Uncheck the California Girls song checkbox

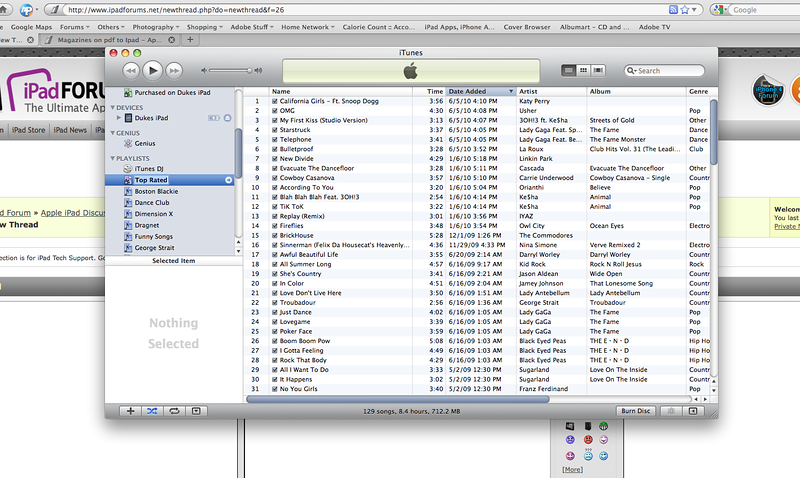point(274,101)
